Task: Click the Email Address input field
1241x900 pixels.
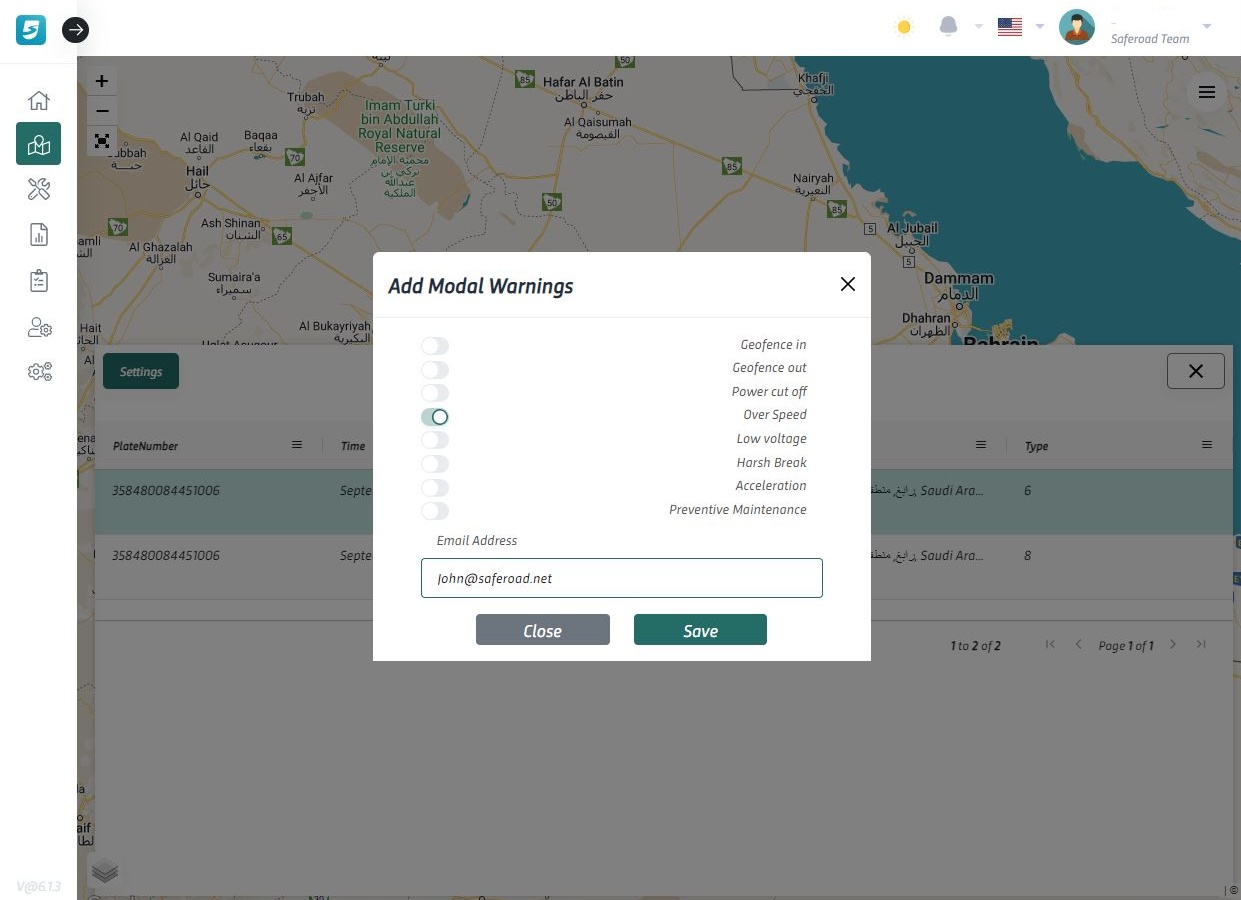Action: [x=621, y=578]
